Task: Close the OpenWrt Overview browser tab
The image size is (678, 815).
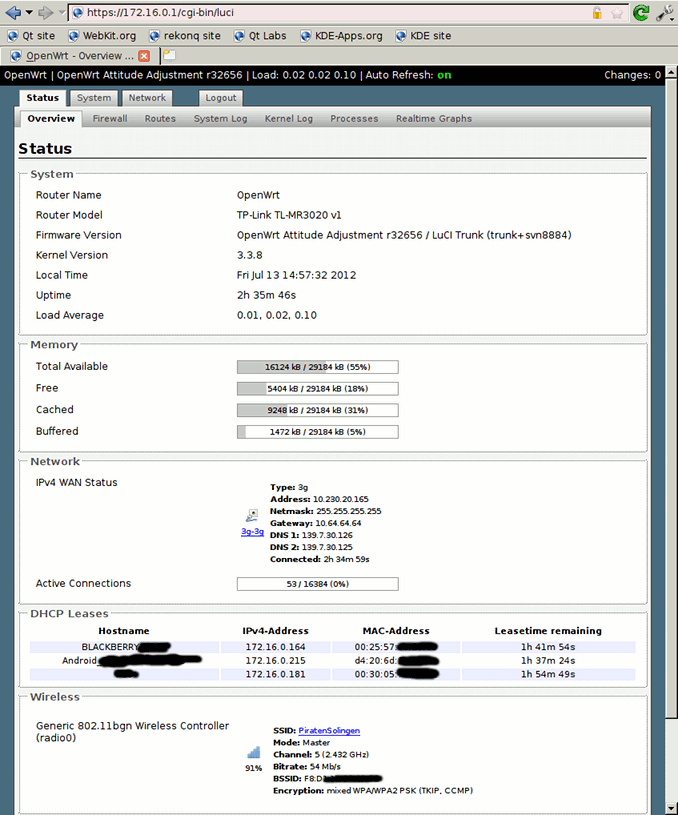Action: point(144,56)
